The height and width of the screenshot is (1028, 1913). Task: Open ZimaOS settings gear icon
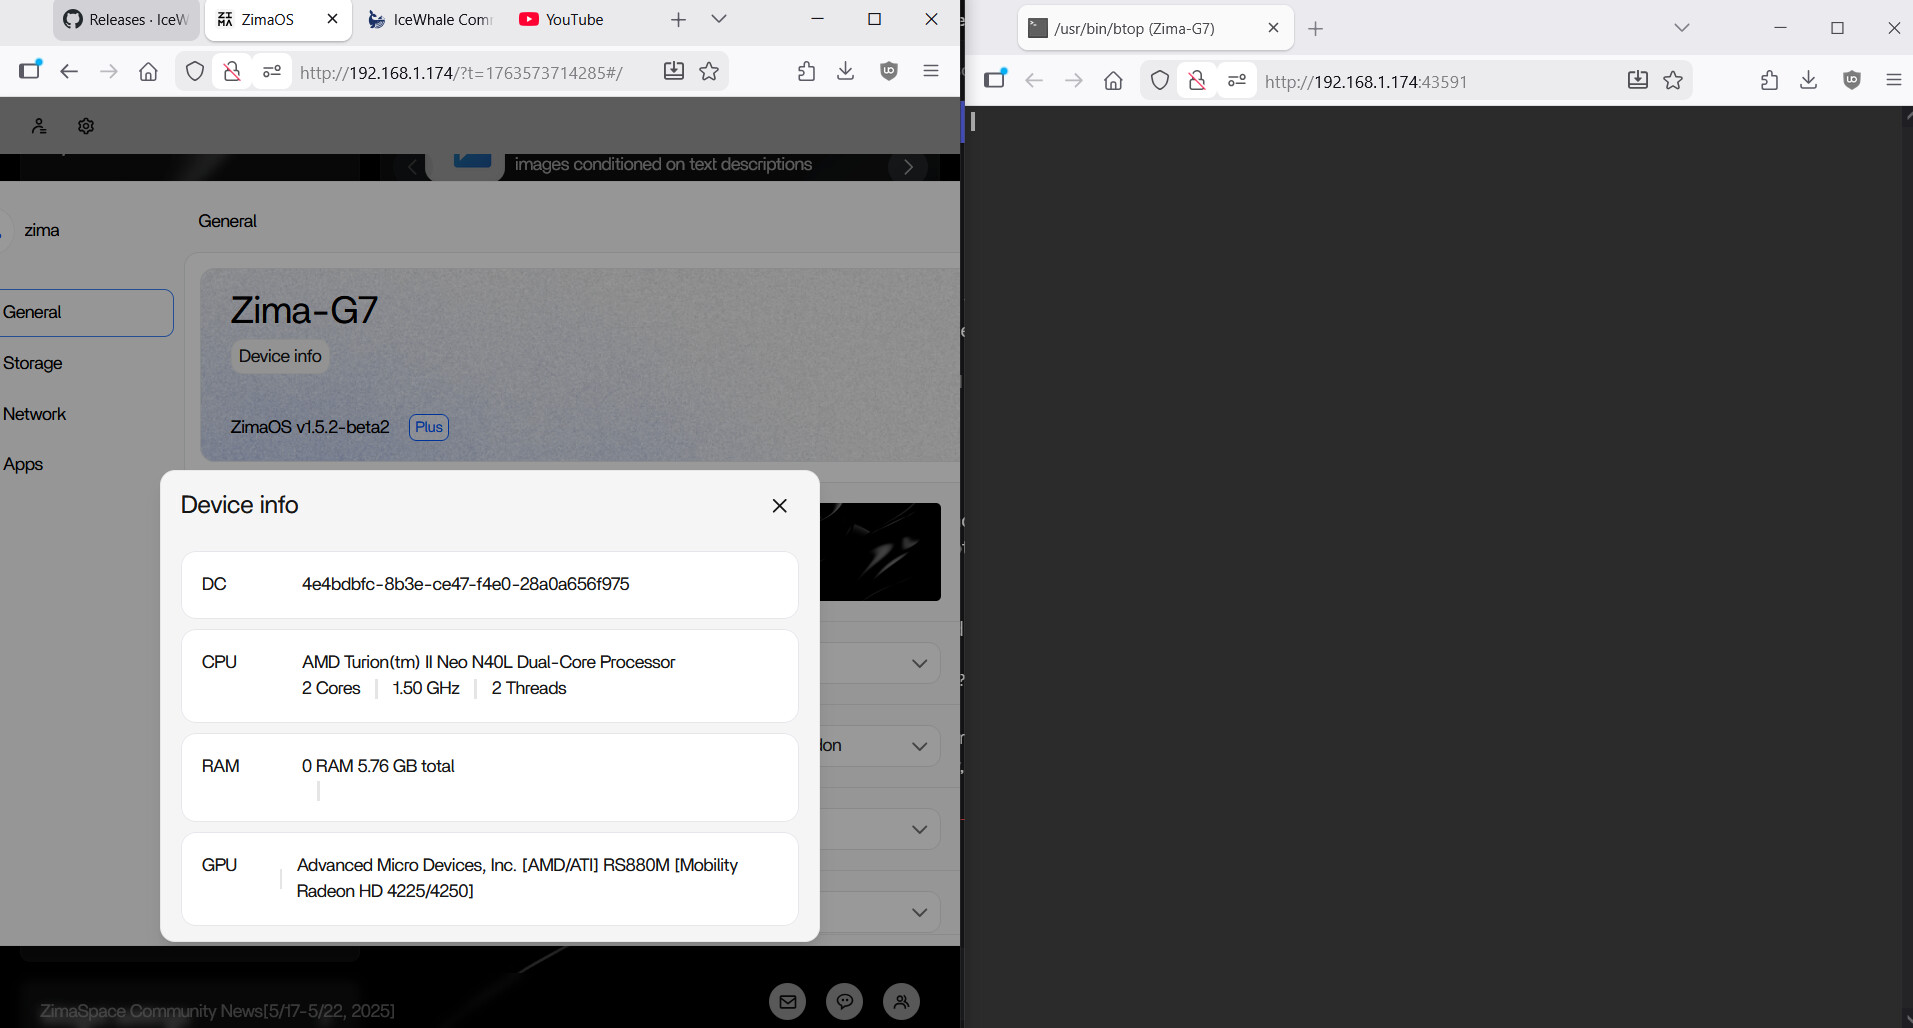coord(86,126)
